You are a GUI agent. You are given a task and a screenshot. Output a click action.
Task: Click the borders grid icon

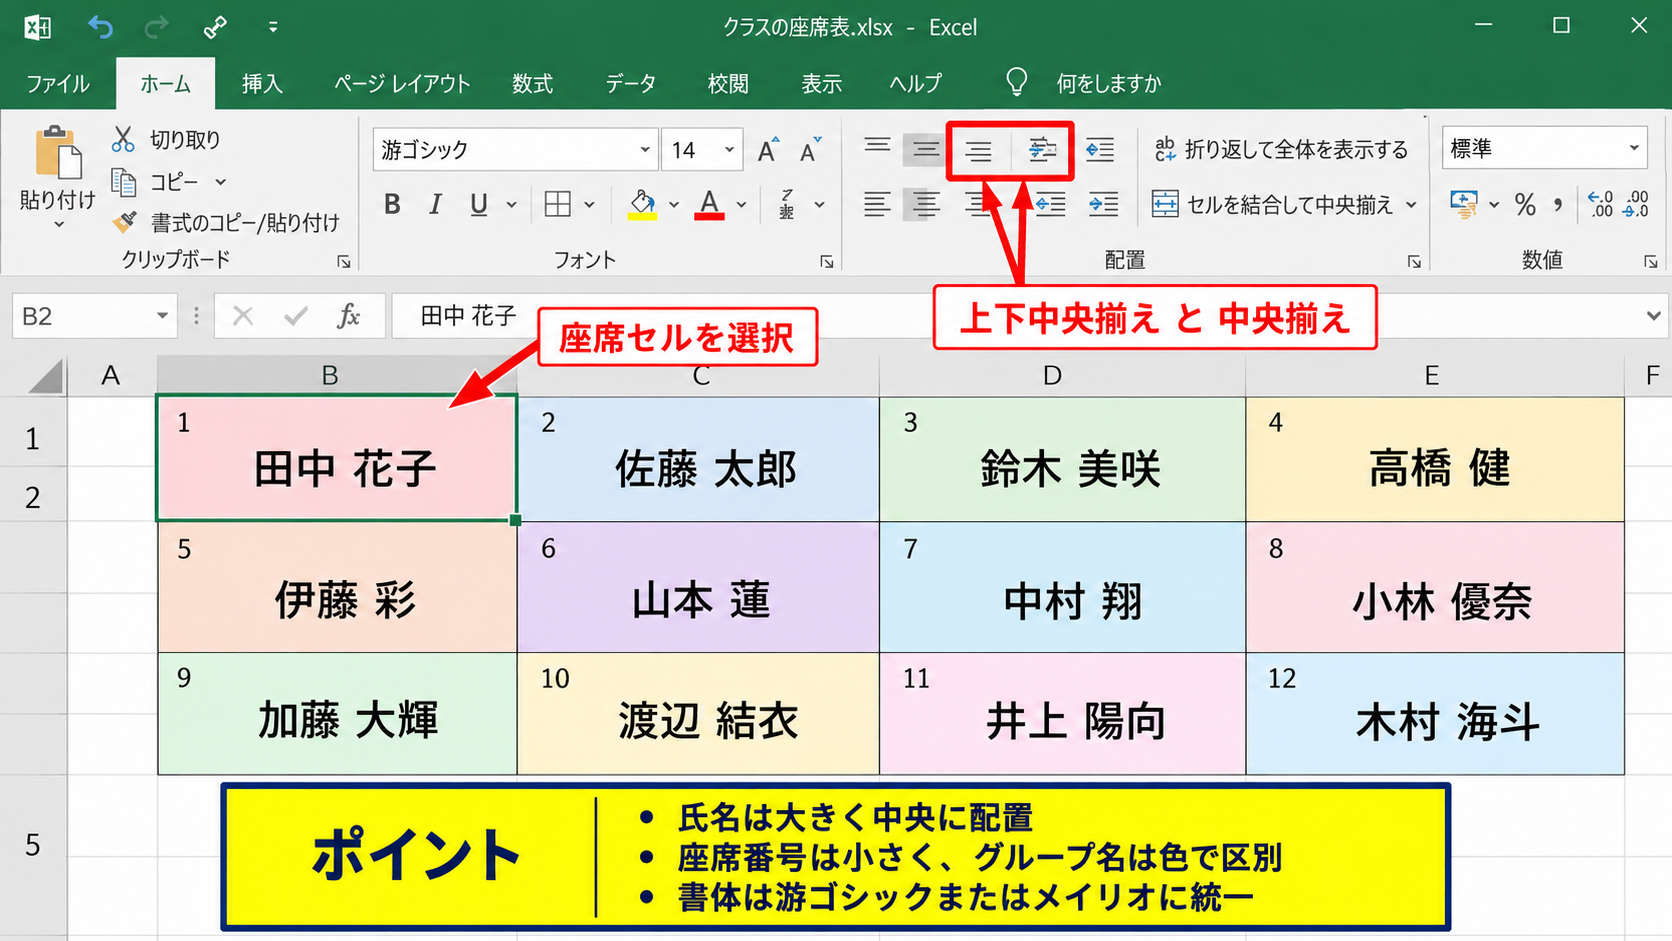click(x=558, y=205)
